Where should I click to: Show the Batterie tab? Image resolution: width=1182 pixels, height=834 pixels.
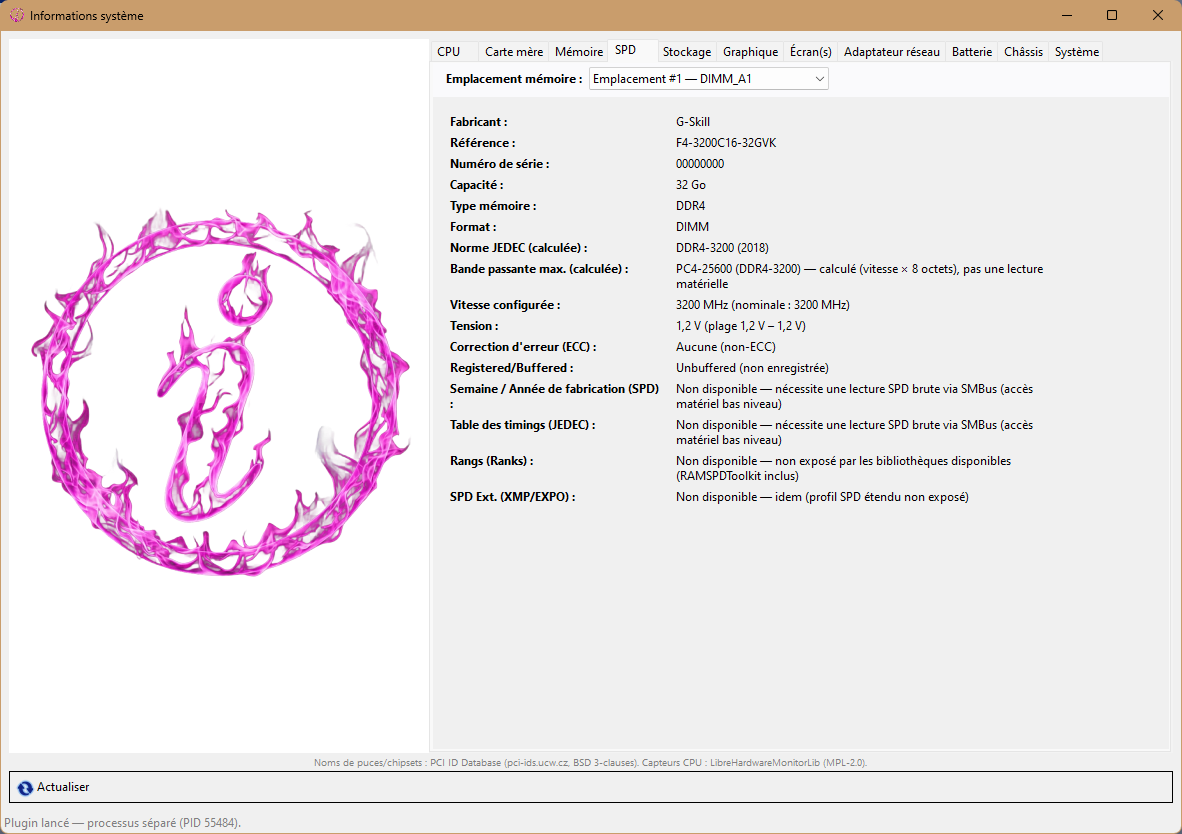click(x=972, y=51)
